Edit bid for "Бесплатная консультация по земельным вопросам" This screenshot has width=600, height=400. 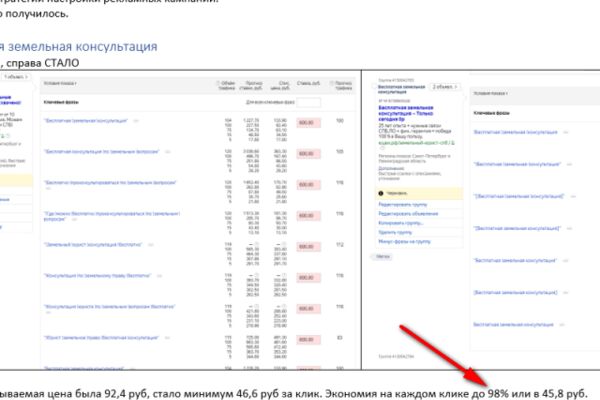pos(308,153)
